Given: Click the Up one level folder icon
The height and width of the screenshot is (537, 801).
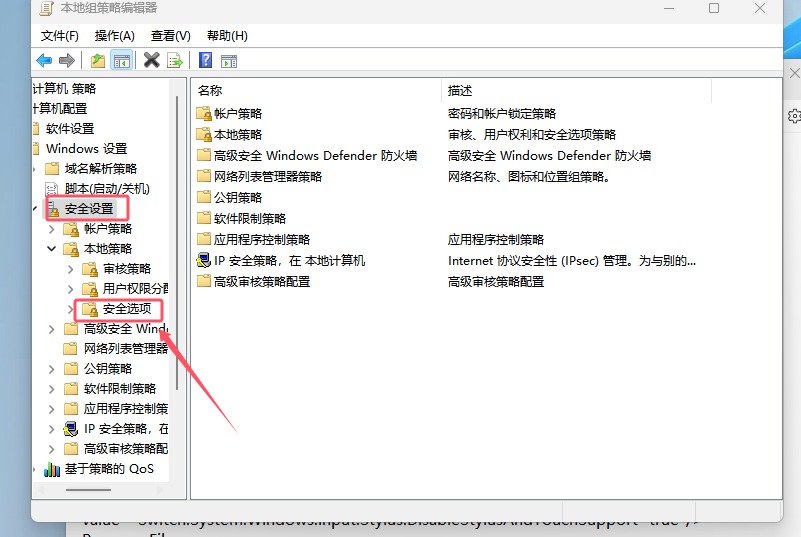Looking at the screenshot, I should pyautogui.click(x=98, y=60).
